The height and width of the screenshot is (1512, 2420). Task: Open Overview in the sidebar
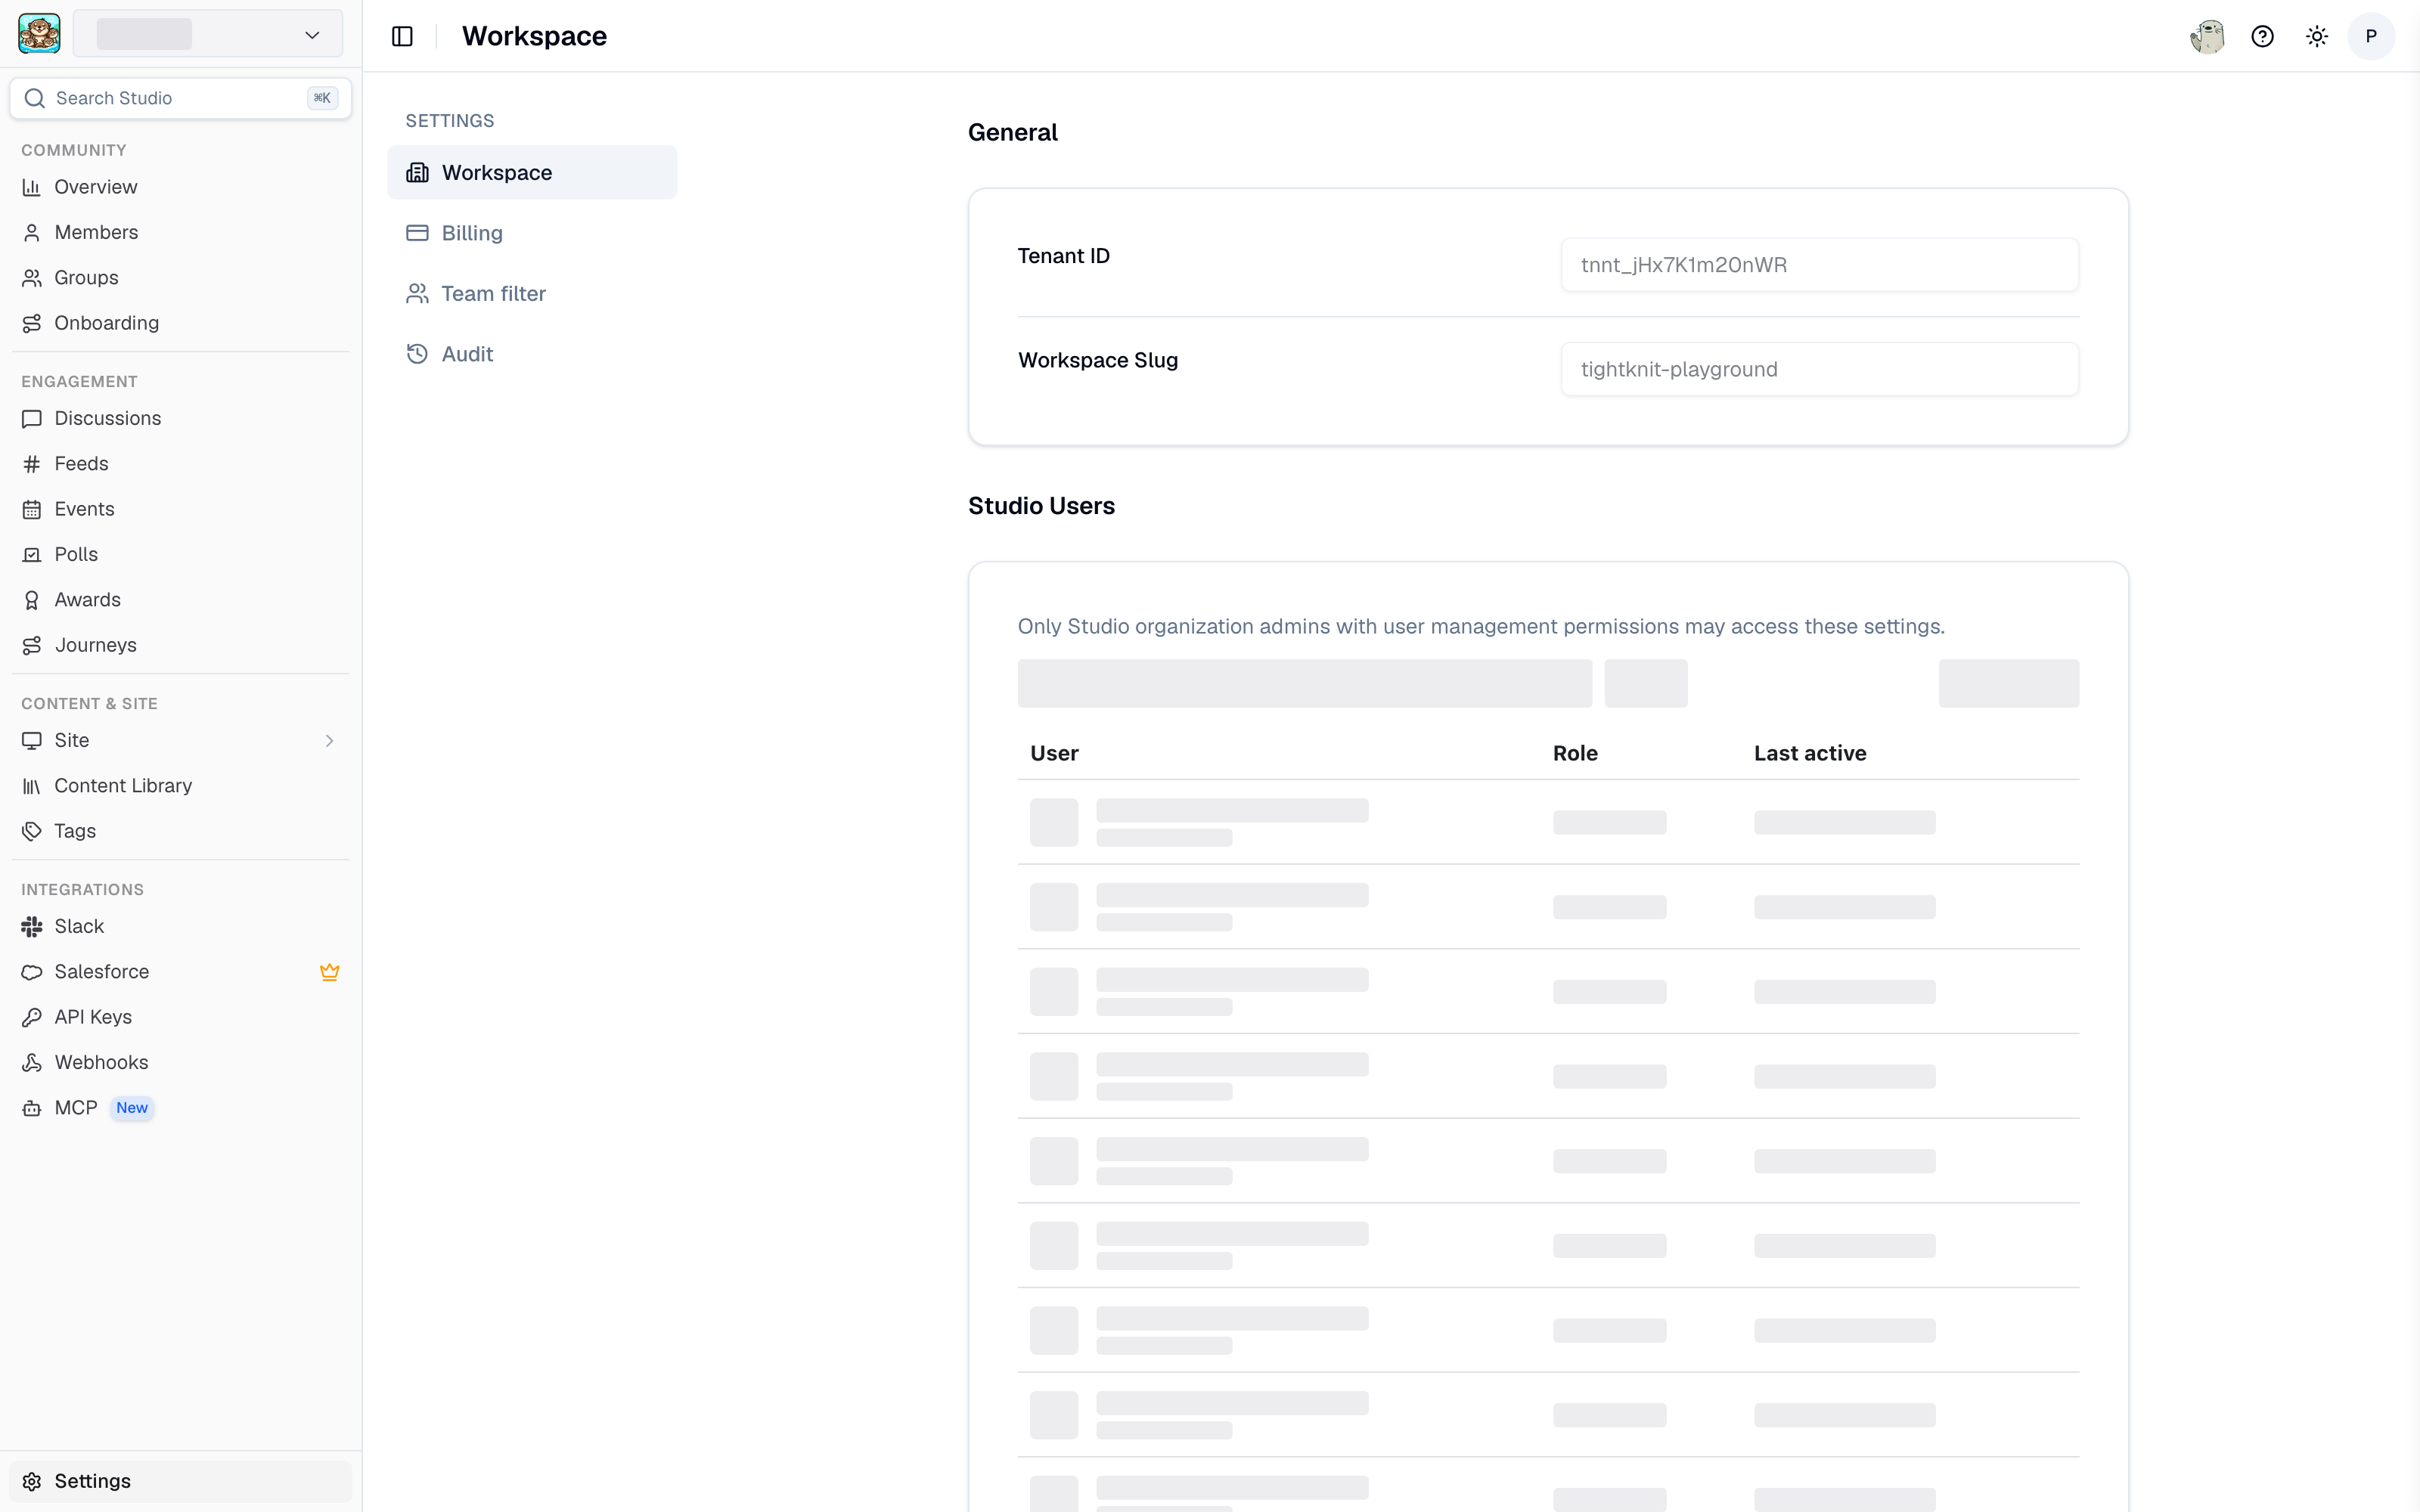[181, 187]
